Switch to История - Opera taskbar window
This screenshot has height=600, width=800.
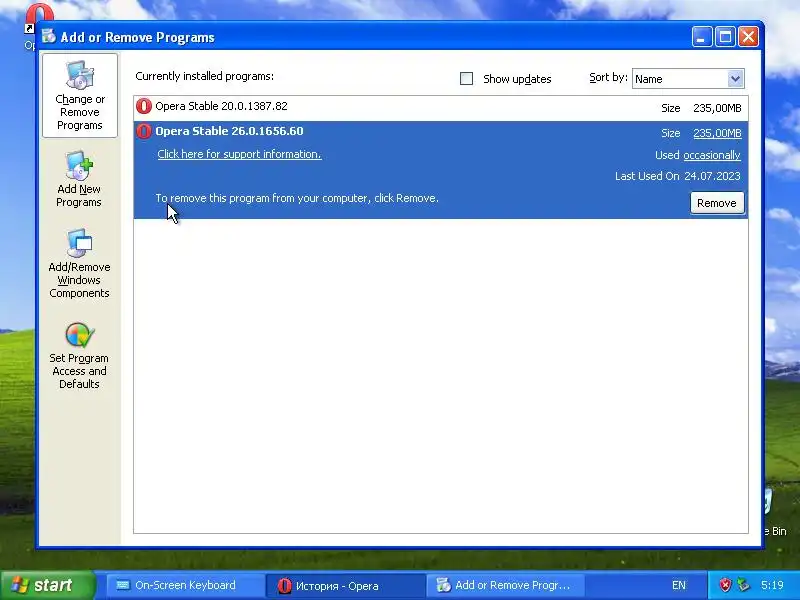(345, 585)
